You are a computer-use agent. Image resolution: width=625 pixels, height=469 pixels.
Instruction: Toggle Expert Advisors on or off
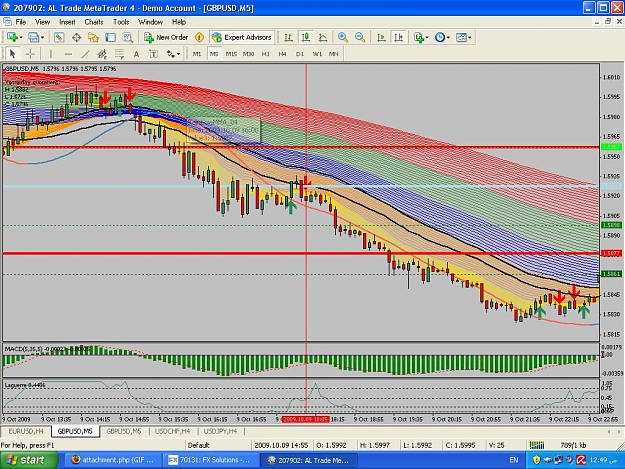tap(242, 37)
